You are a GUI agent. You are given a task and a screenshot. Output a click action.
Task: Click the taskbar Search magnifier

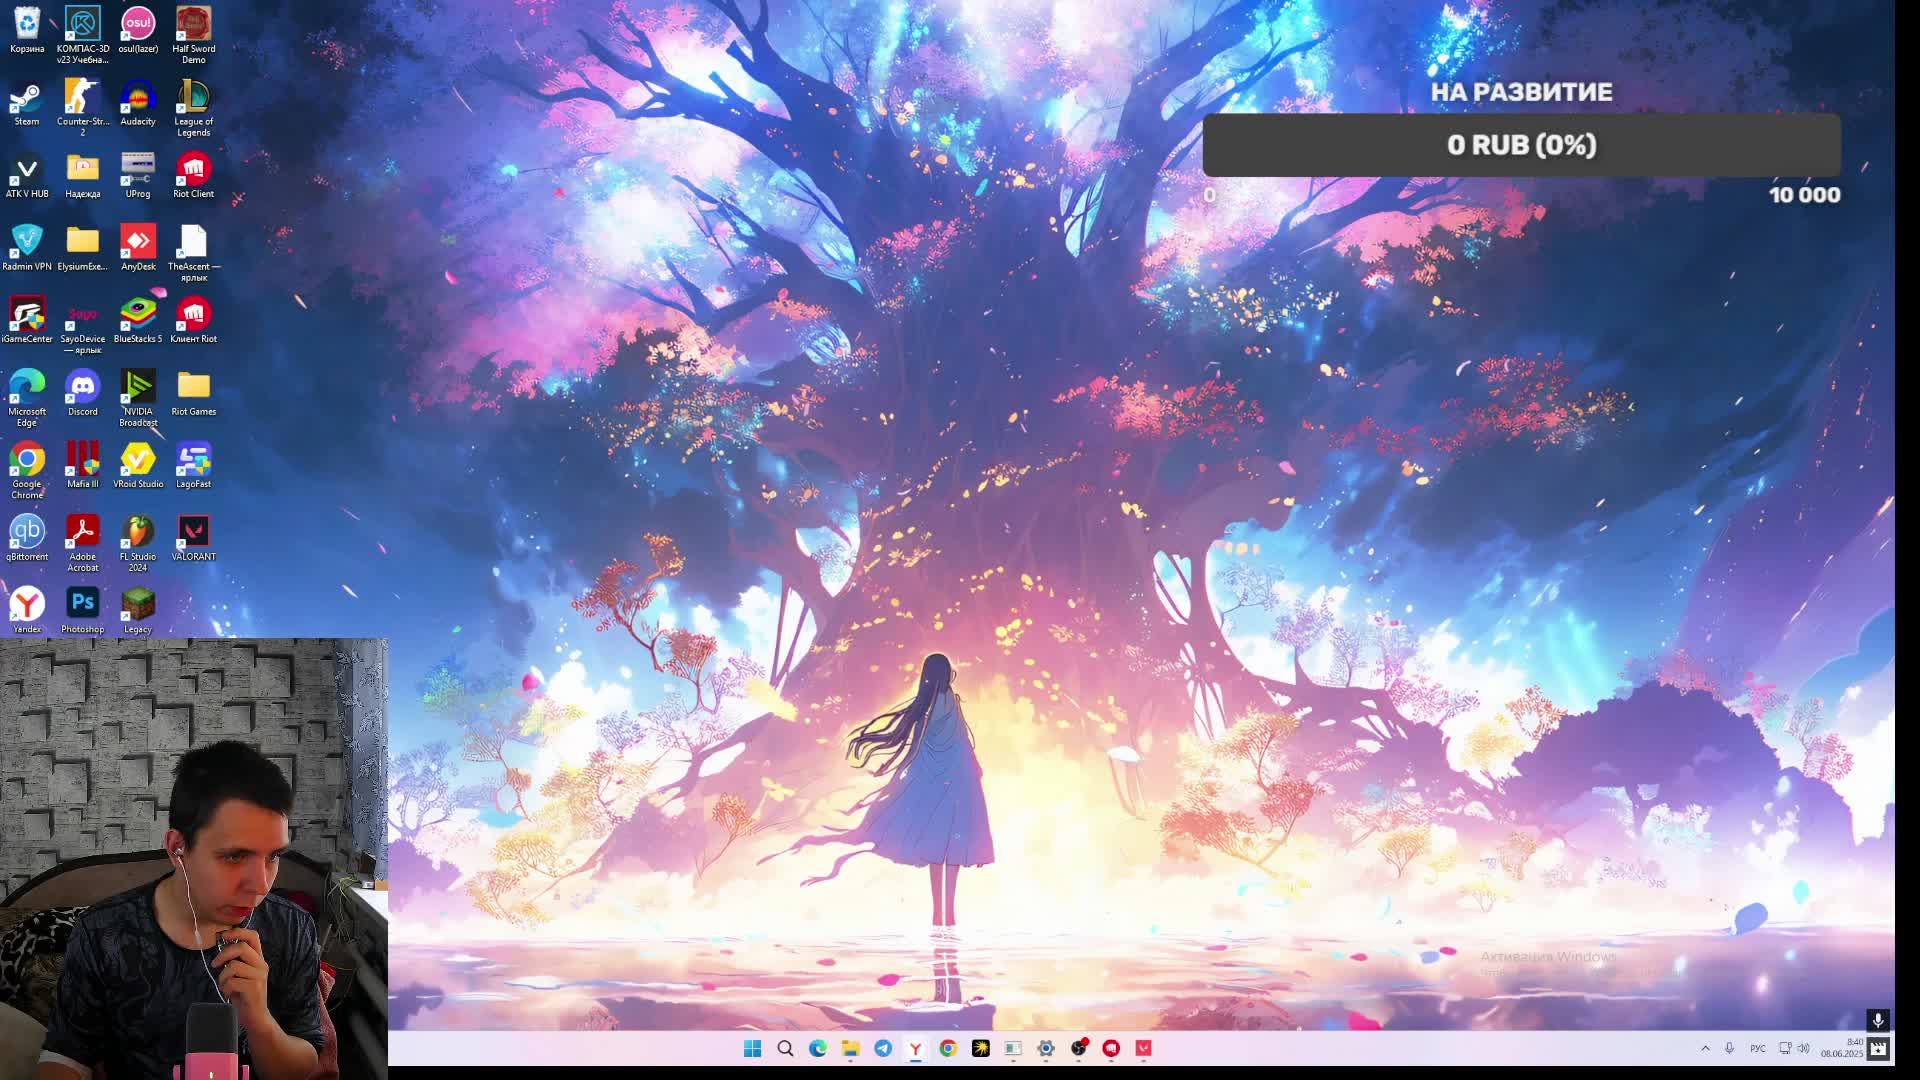pyautogui.click(x=785, y=1048)
